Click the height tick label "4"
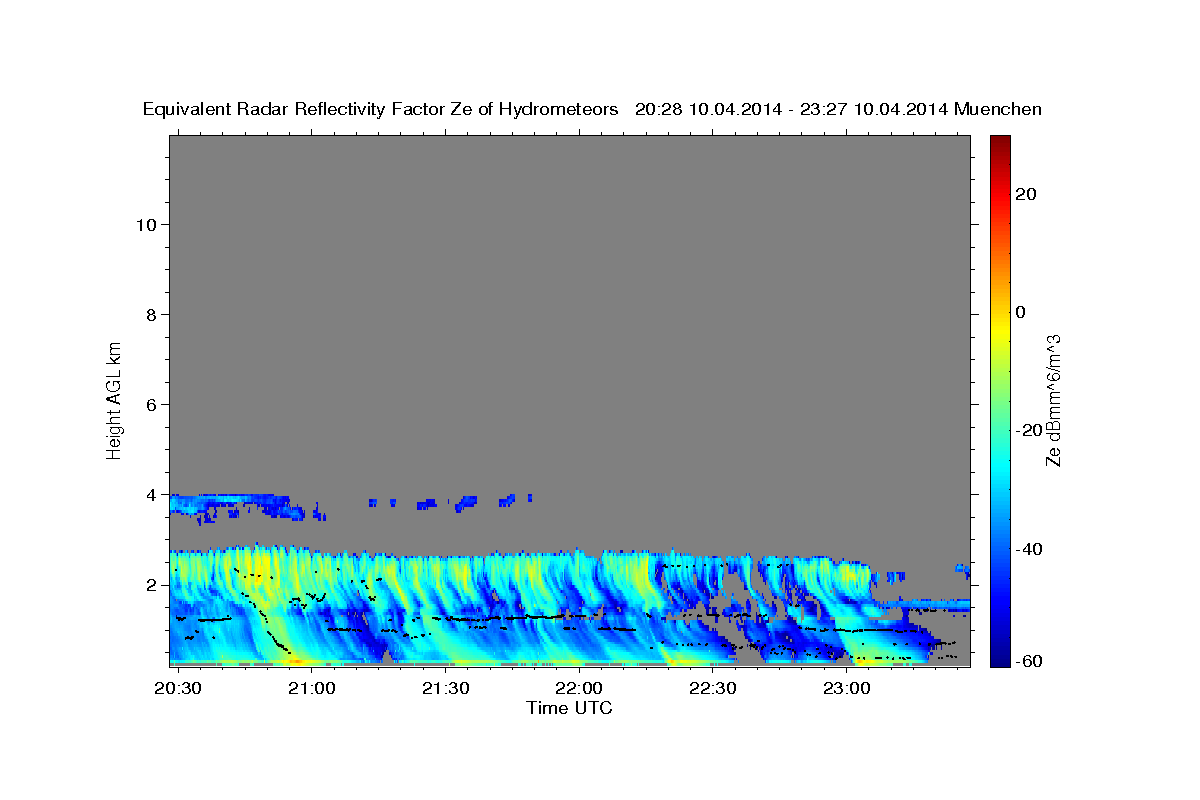Screen dimensions: 1200x800 pos(150,495)
